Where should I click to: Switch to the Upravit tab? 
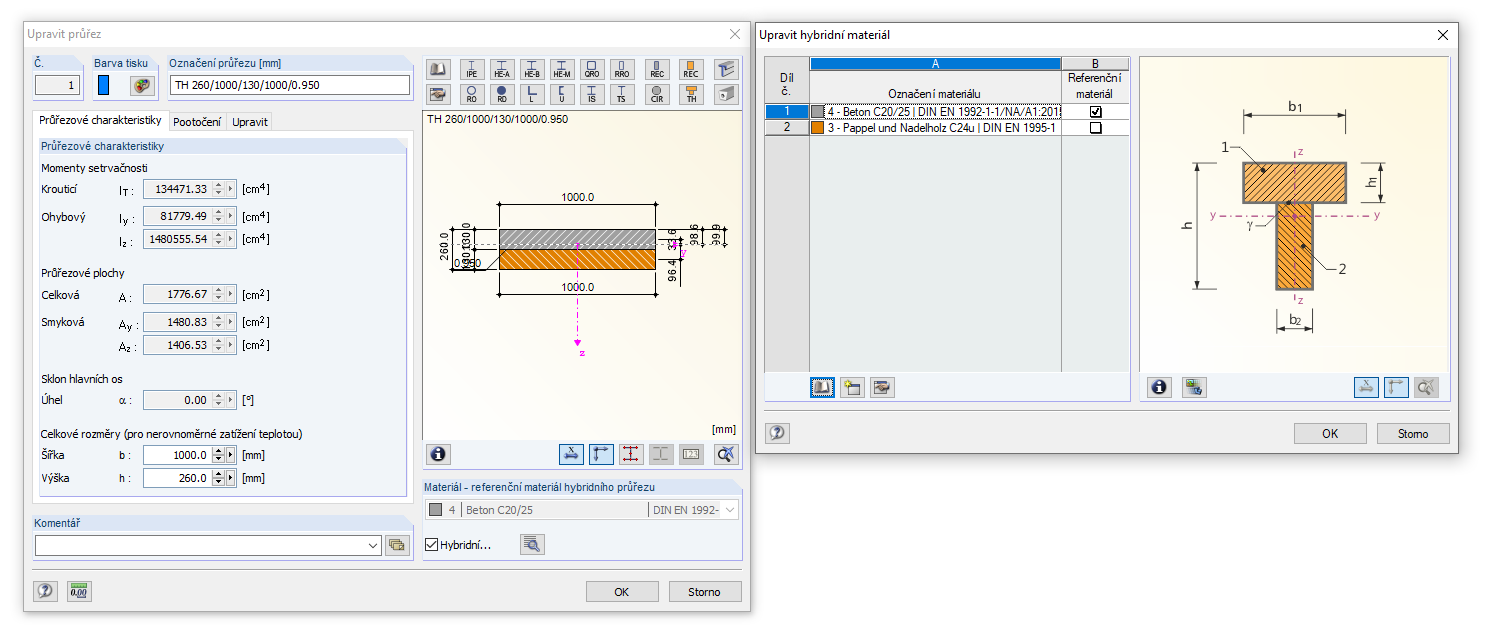coord(249,122)
